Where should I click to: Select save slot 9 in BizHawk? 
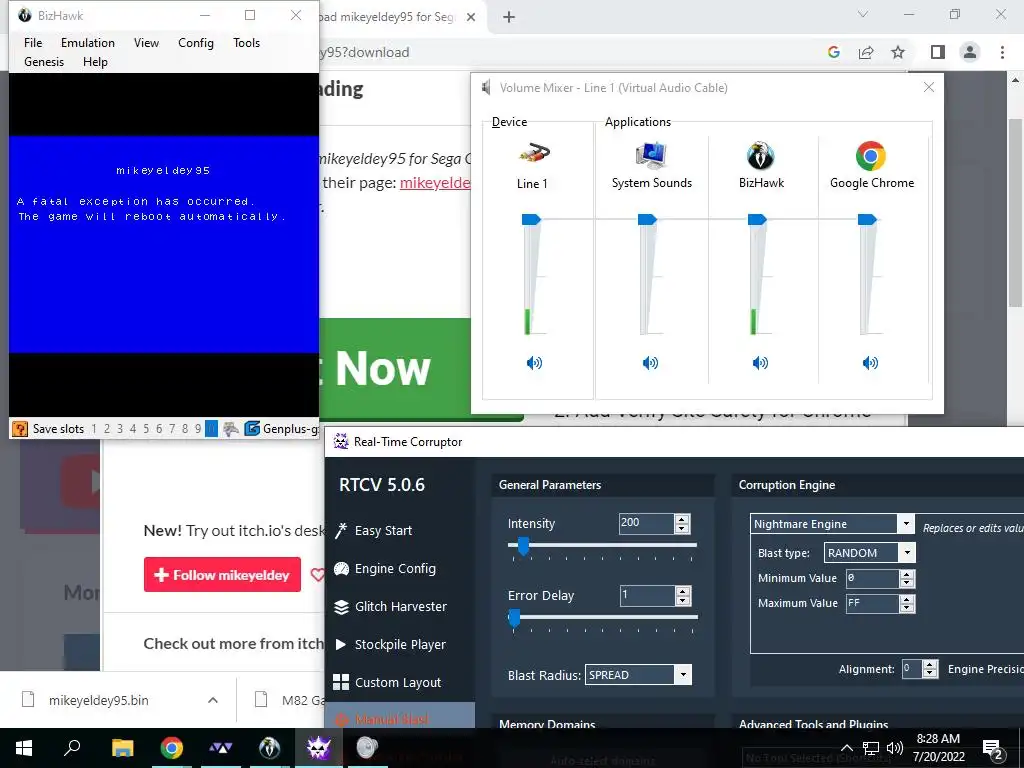point(198,428)
